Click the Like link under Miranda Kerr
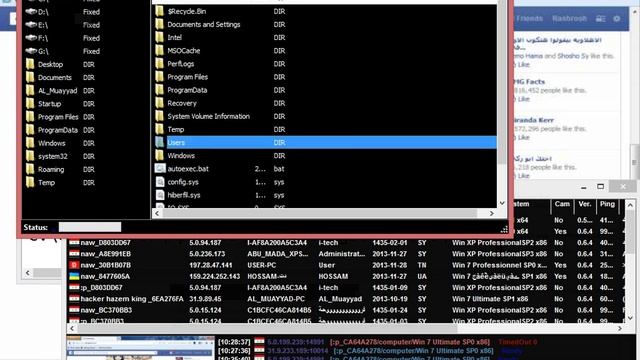This screenshot has height=360, width=640. (x=524, y=138)
